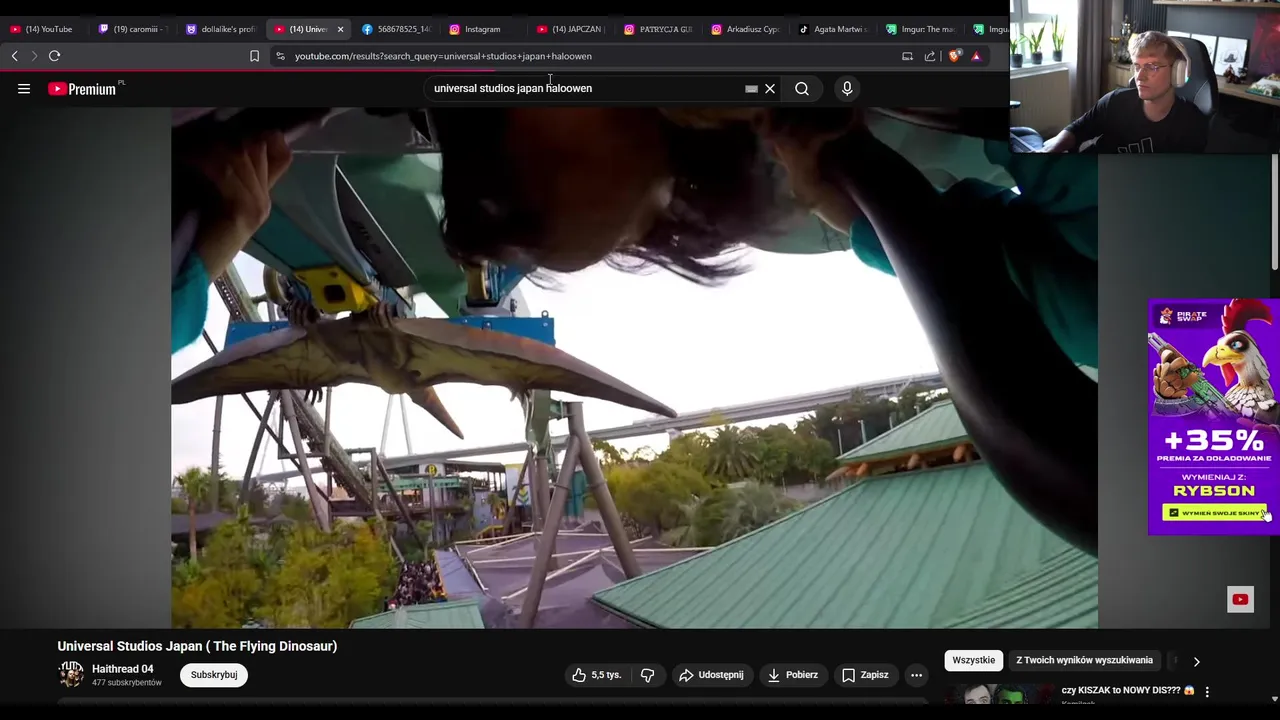This screenshot has width=1280, height=720.
Task: Run search with the magnifier icon
Action: pos(802,89)
